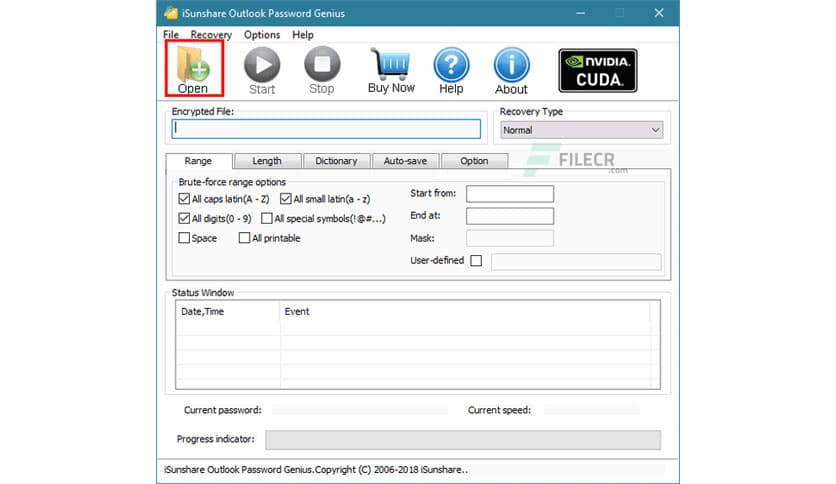Click the Progress indicator bar
The height and width of the screenshot is (484, 836).
pyautogui.click(x=463, y=440)
